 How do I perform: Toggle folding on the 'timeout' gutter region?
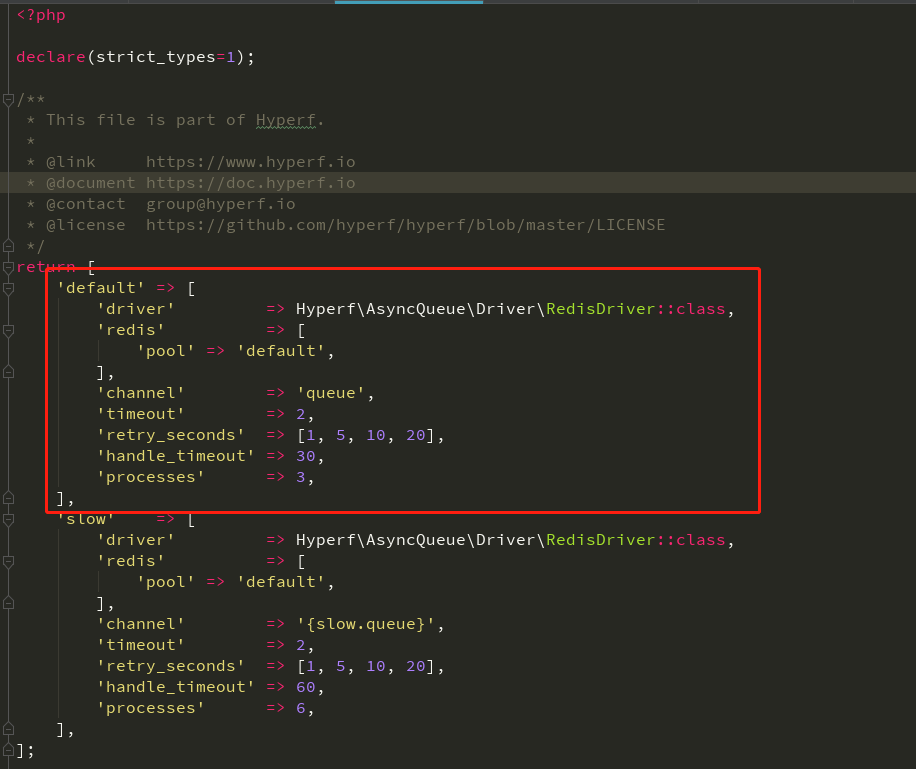pyautogui.click(x=8, y=413)
